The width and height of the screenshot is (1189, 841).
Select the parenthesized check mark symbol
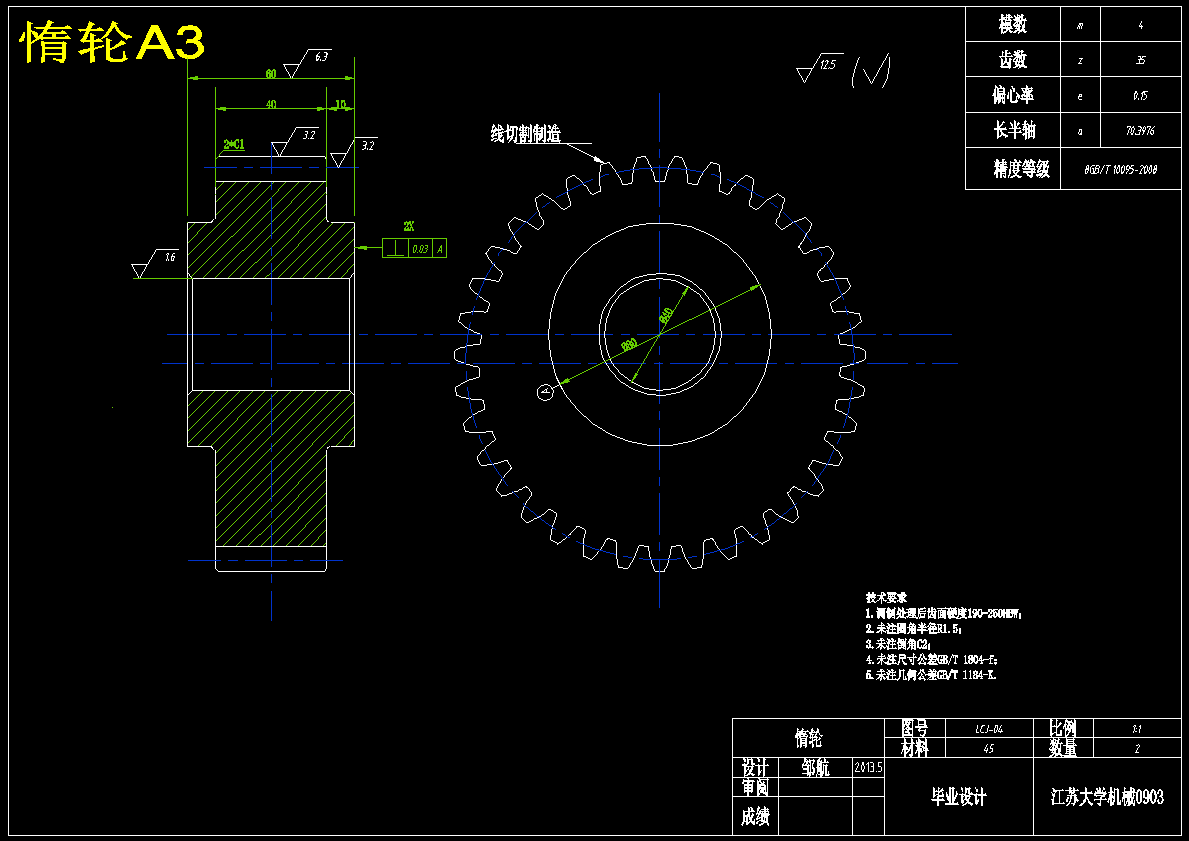(871, 71)
